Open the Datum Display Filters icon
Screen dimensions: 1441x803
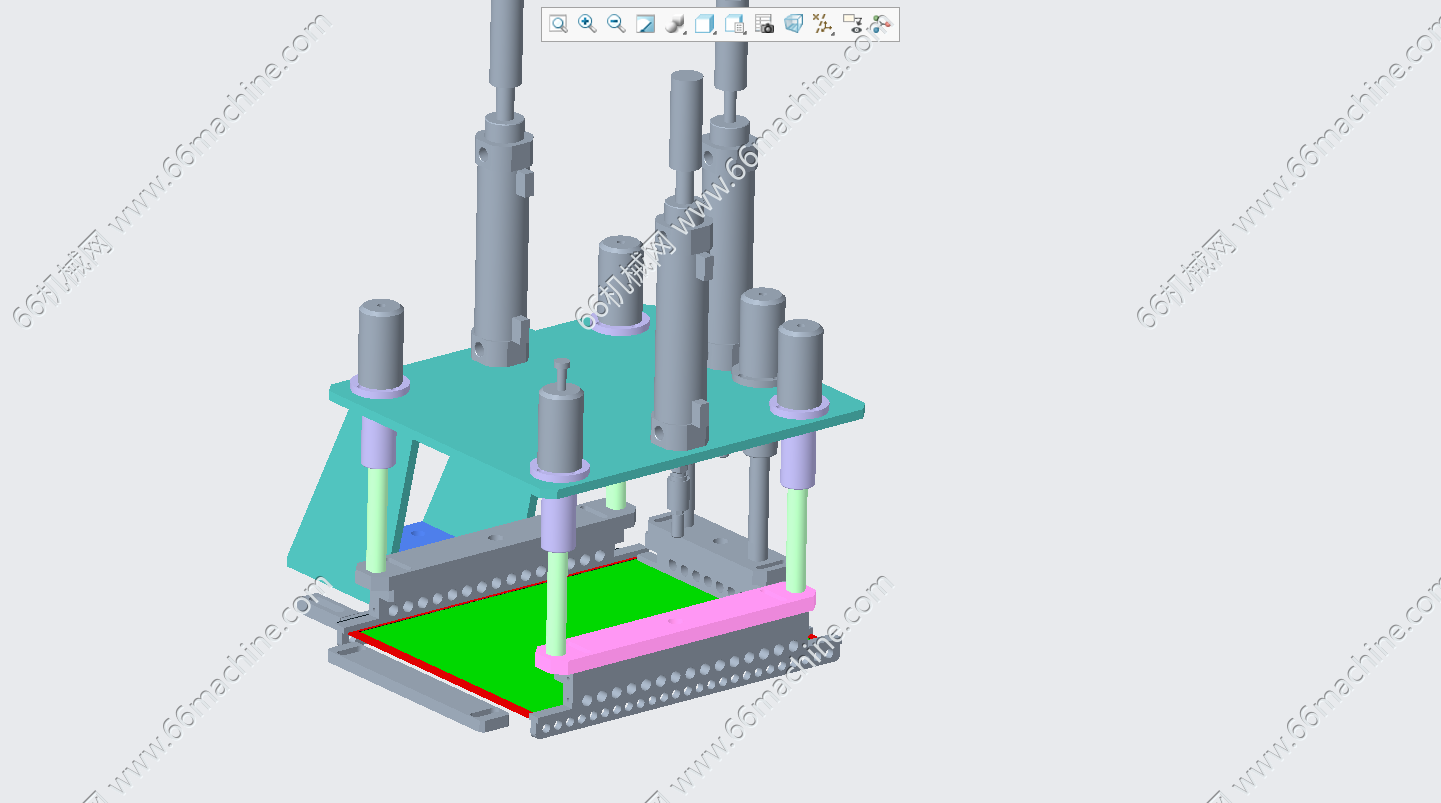(x=822, y=24)
